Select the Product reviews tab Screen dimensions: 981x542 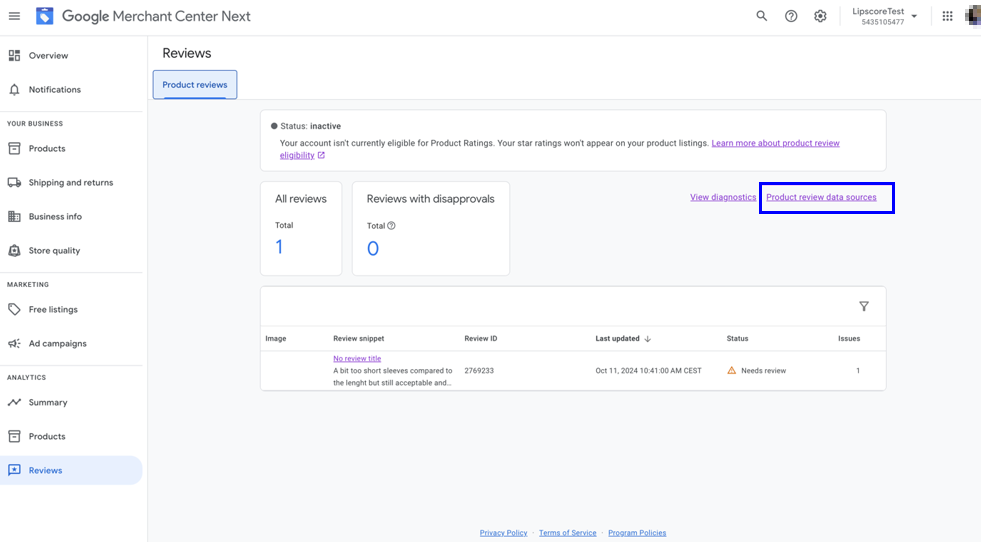(195, 85)
